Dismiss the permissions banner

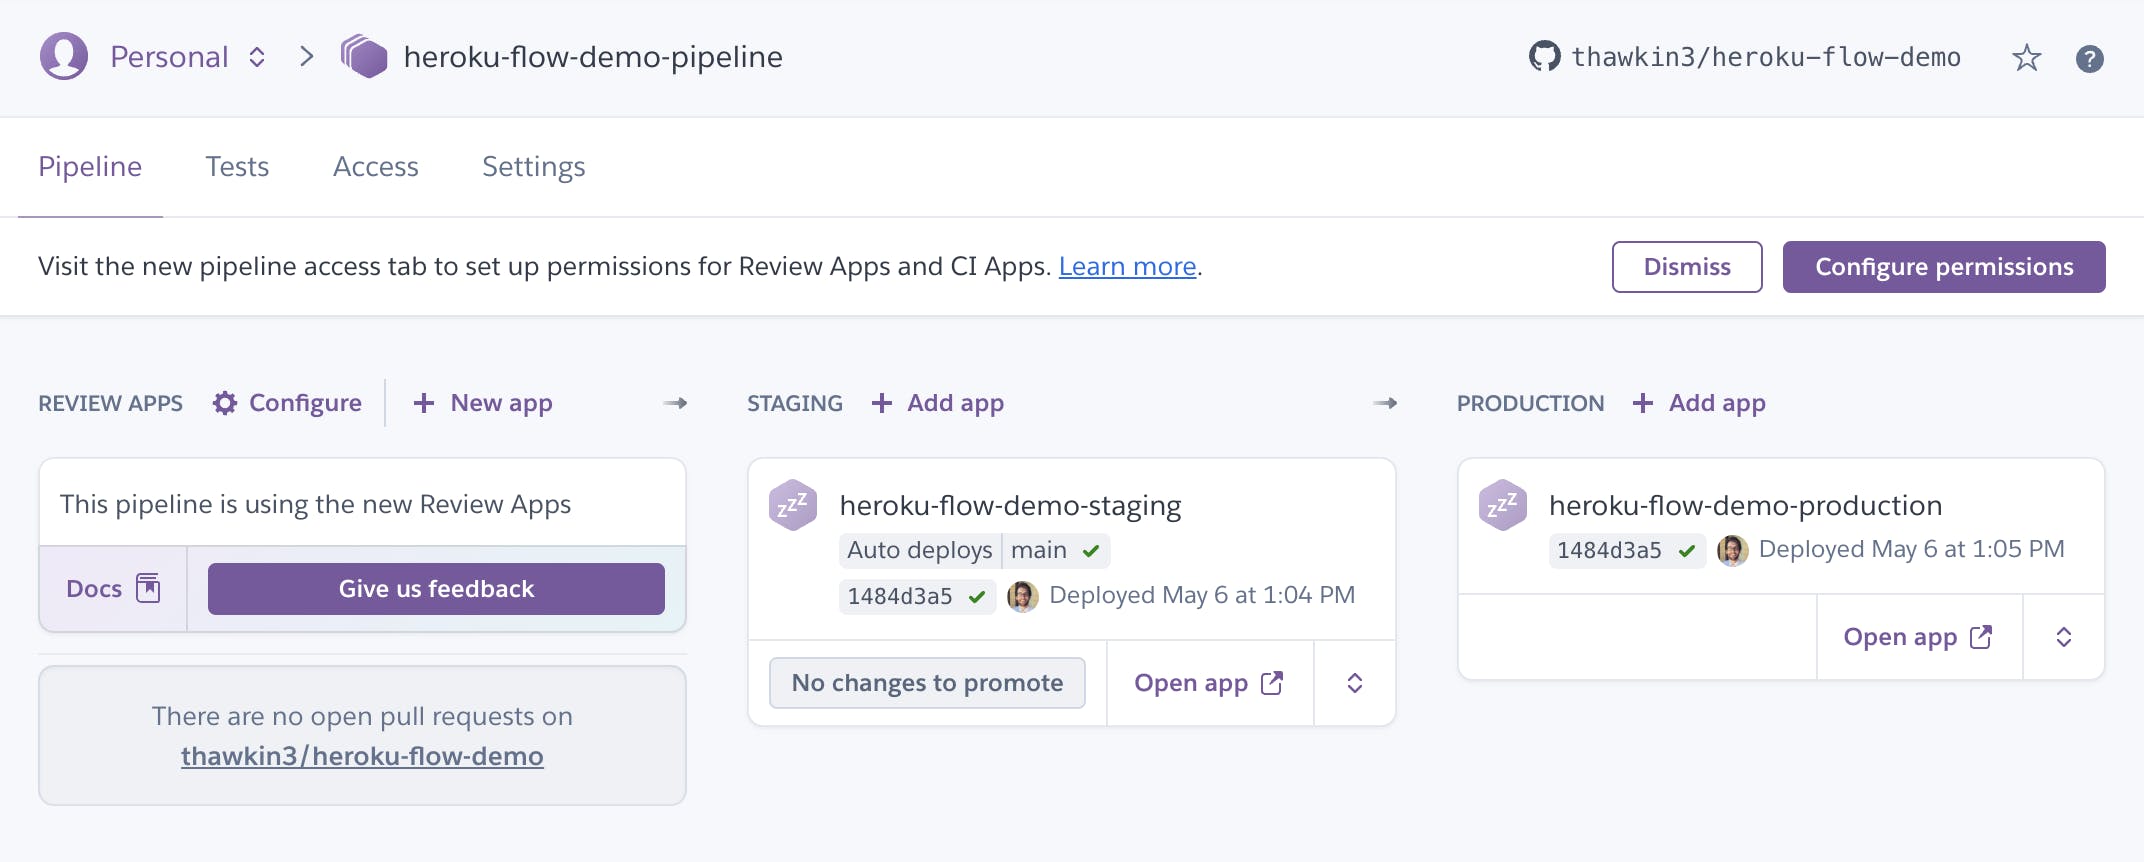[x=1687, y=267]
